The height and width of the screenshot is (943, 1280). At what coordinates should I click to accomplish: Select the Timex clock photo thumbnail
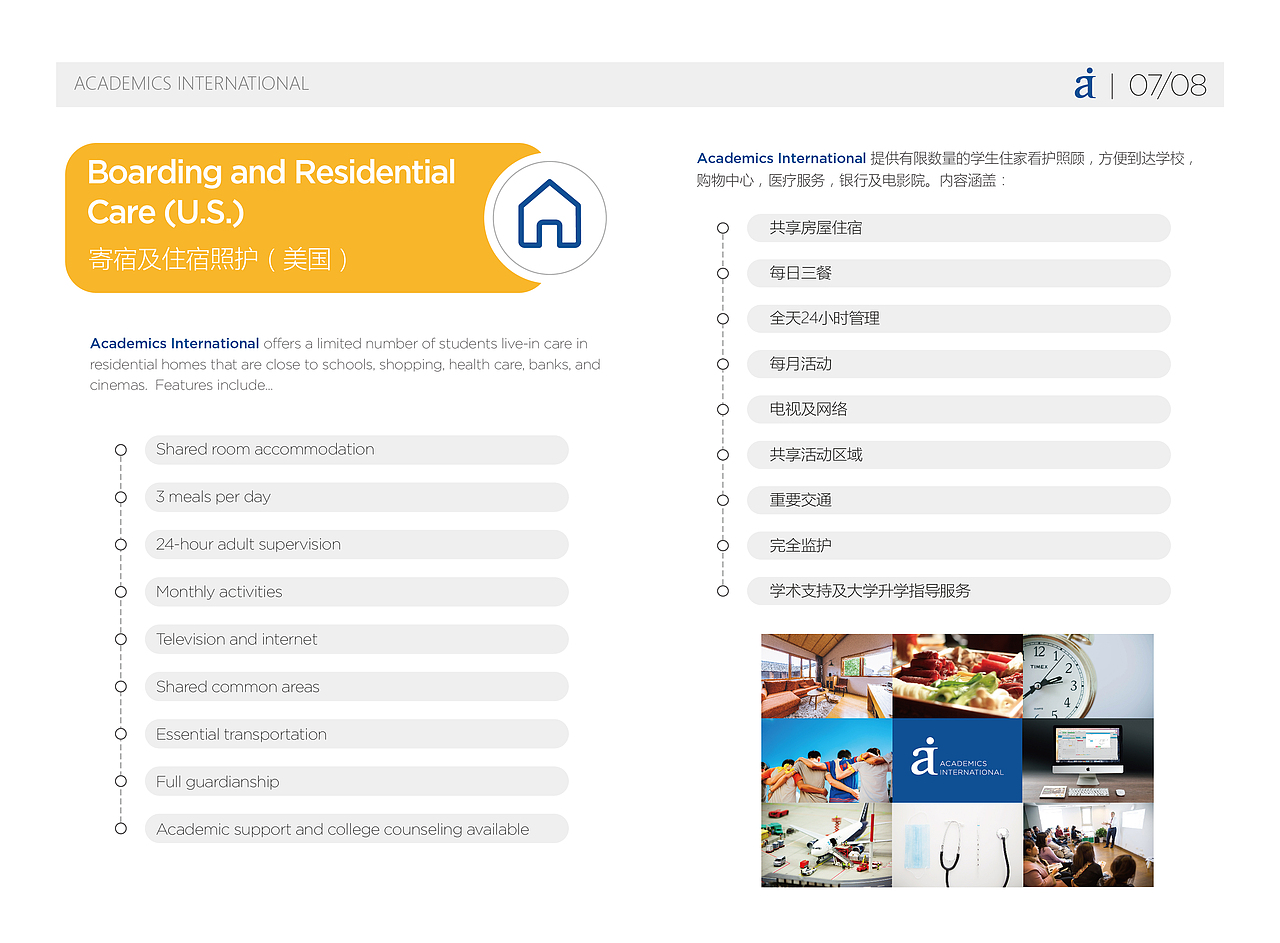1088,676
